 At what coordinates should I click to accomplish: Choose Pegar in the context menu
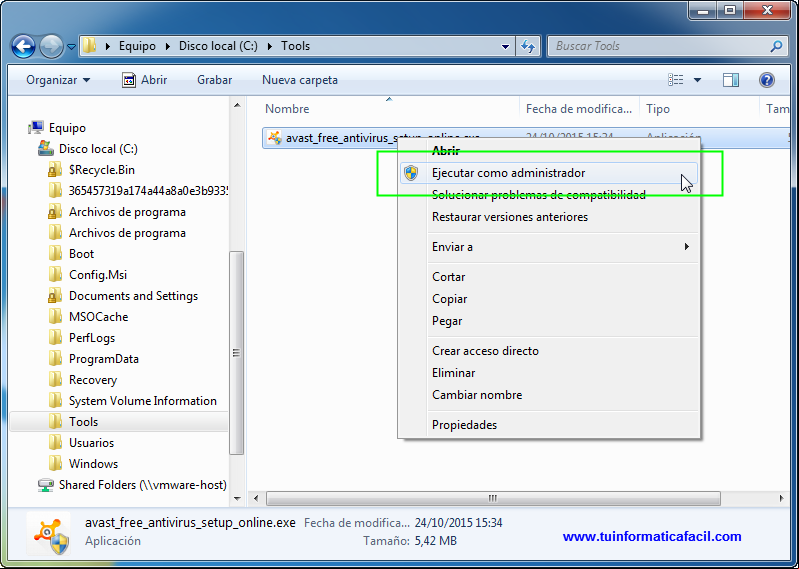[x=447, y=321]
